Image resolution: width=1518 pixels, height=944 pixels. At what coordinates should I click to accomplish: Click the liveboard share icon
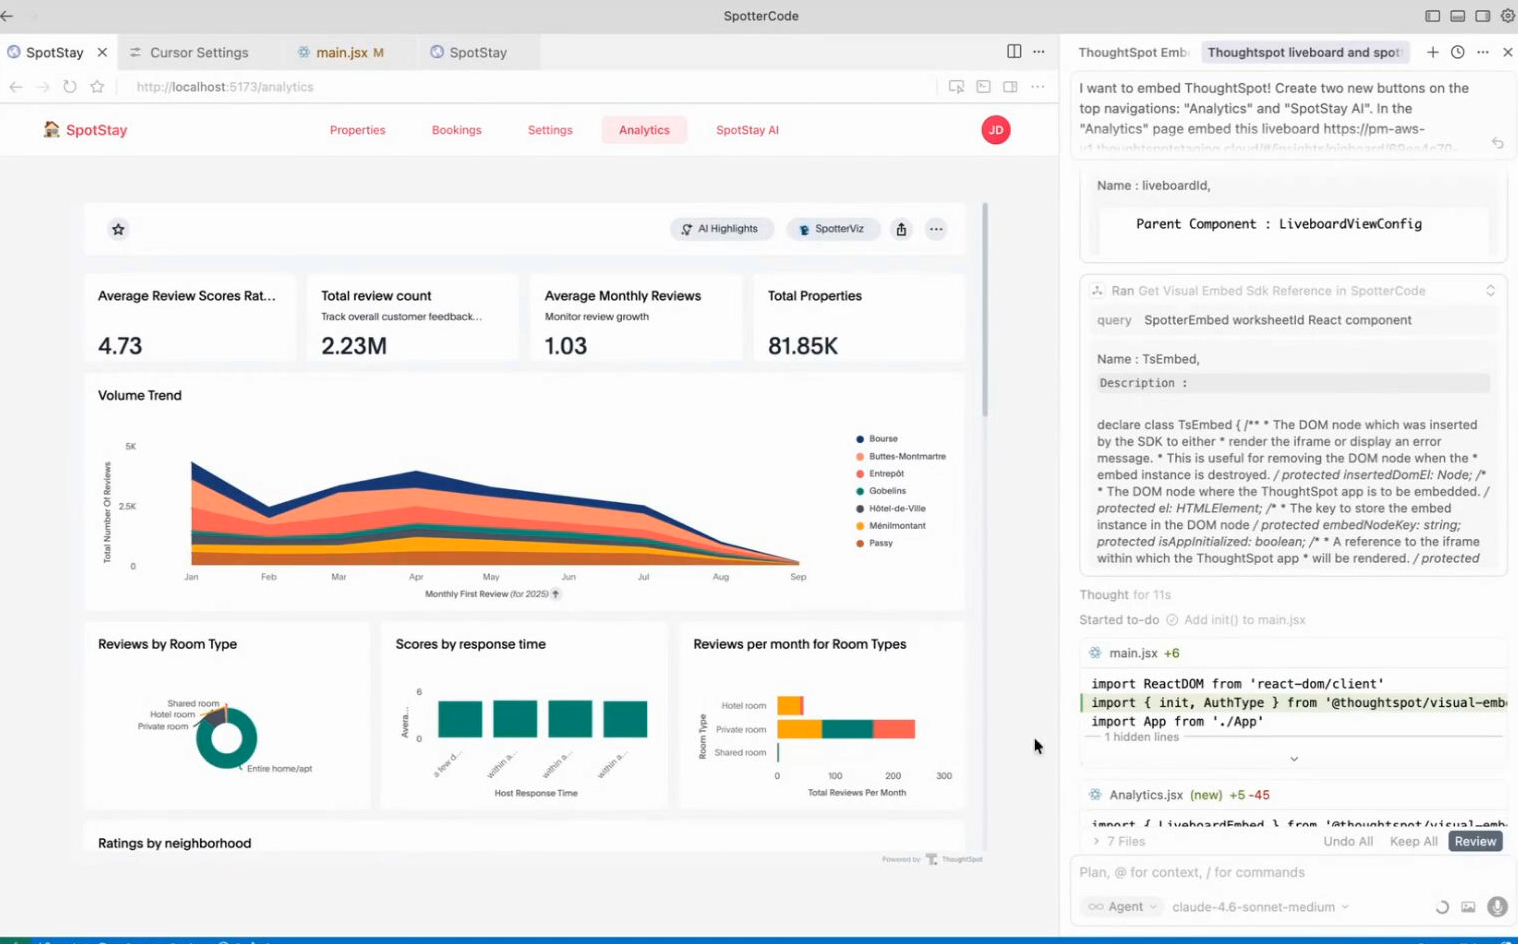tap(901, 229)
